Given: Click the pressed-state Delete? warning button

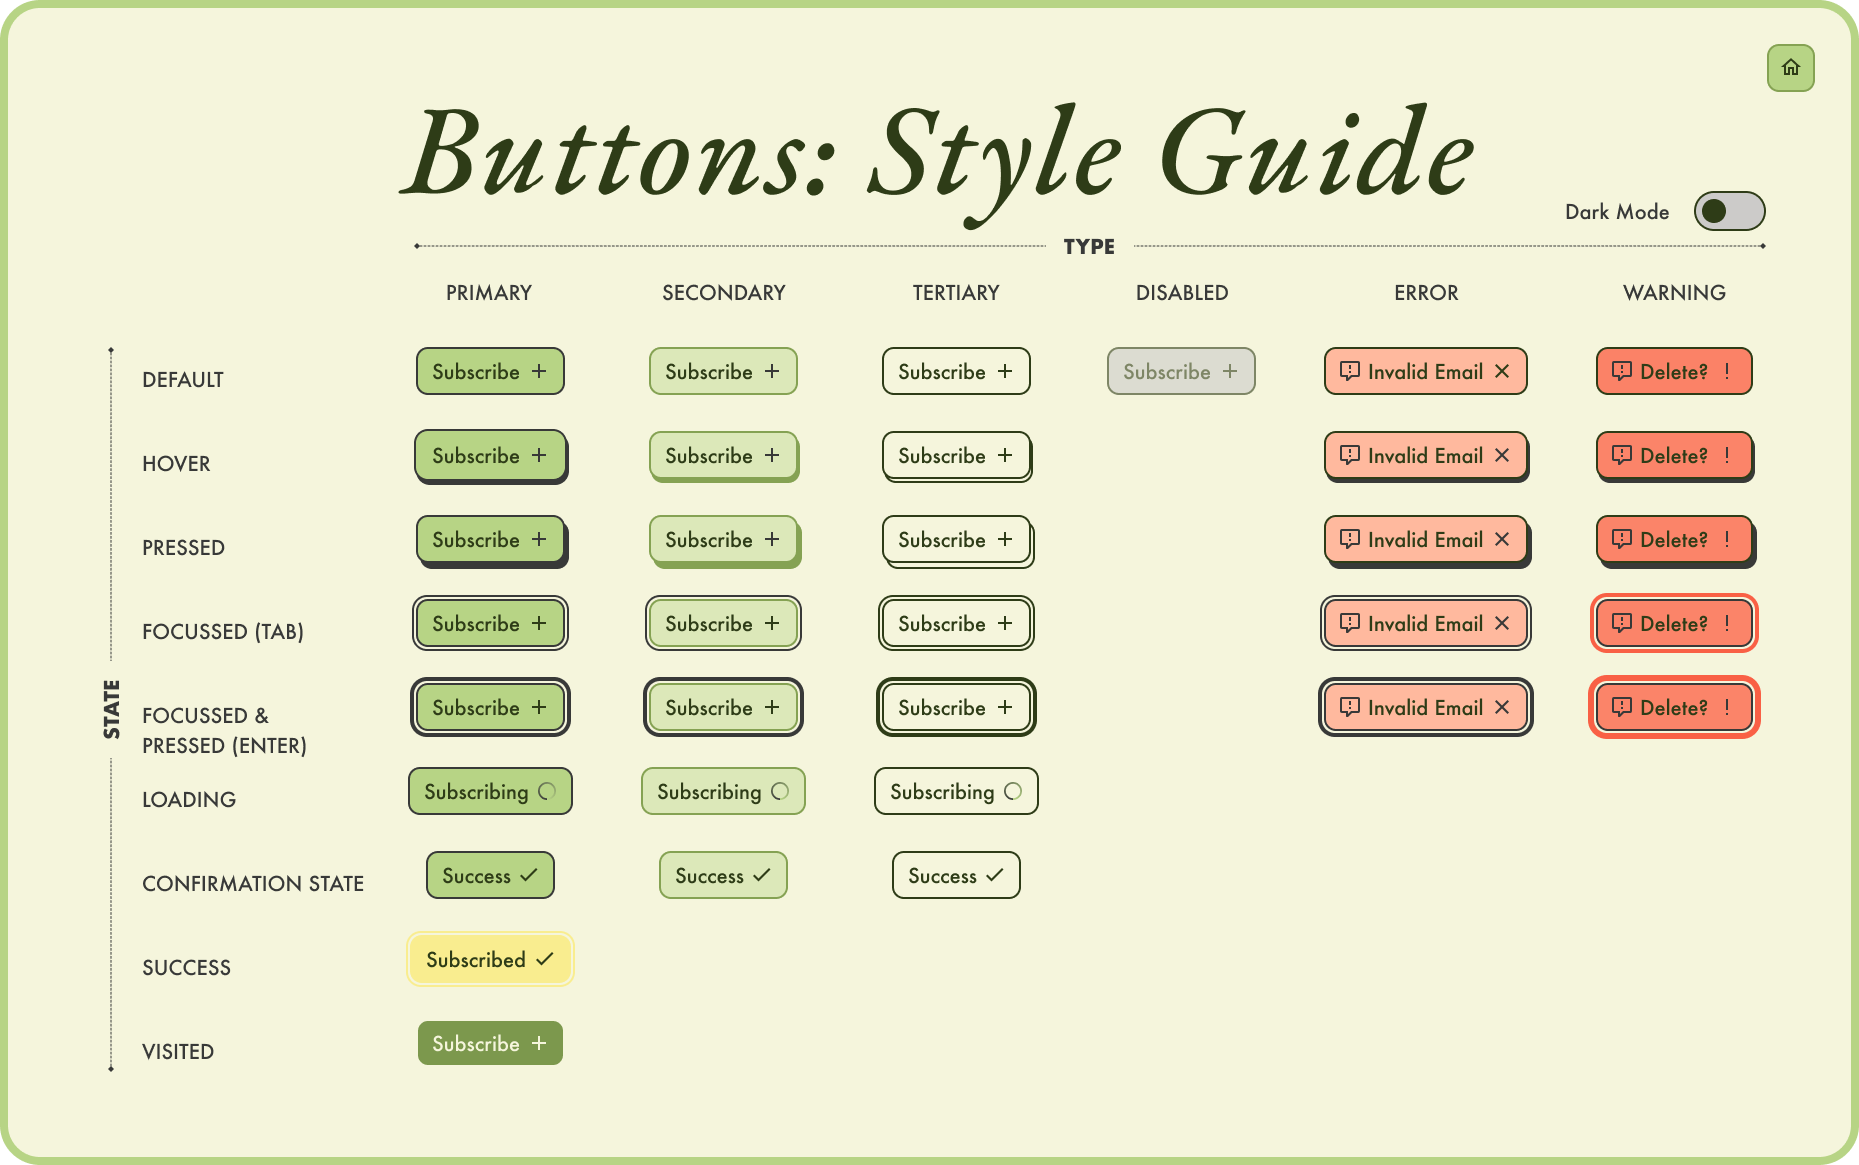Looking at the screenshot, I should (1673, 539).
